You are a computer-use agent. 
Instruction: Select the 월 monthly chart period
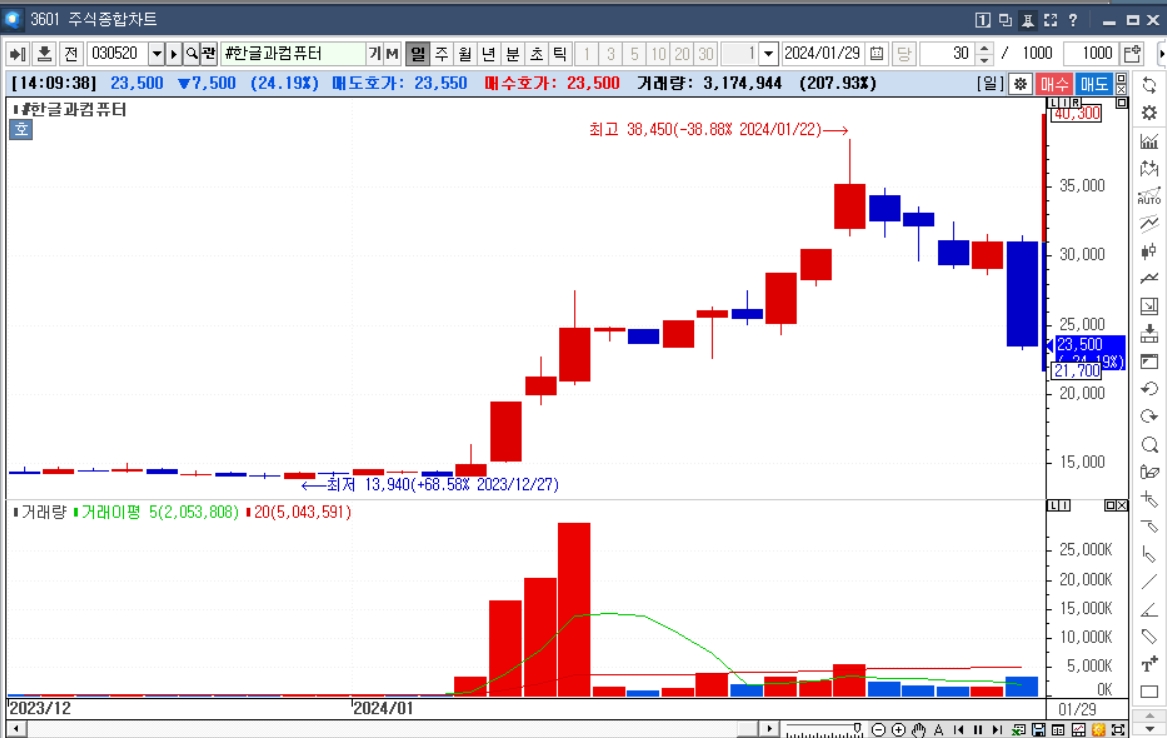[x=465, y=54]
